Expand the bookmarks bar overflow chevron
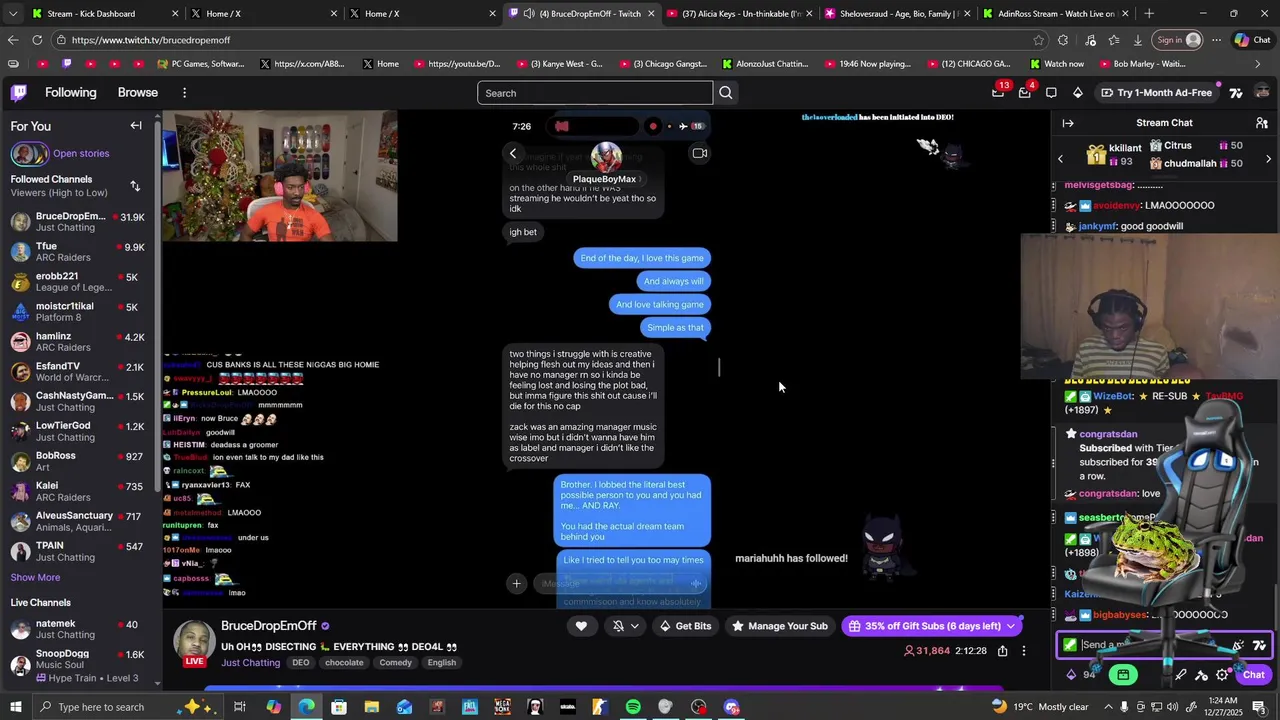The height and width of the screenshot is (720, 1280). (1259, 64)
